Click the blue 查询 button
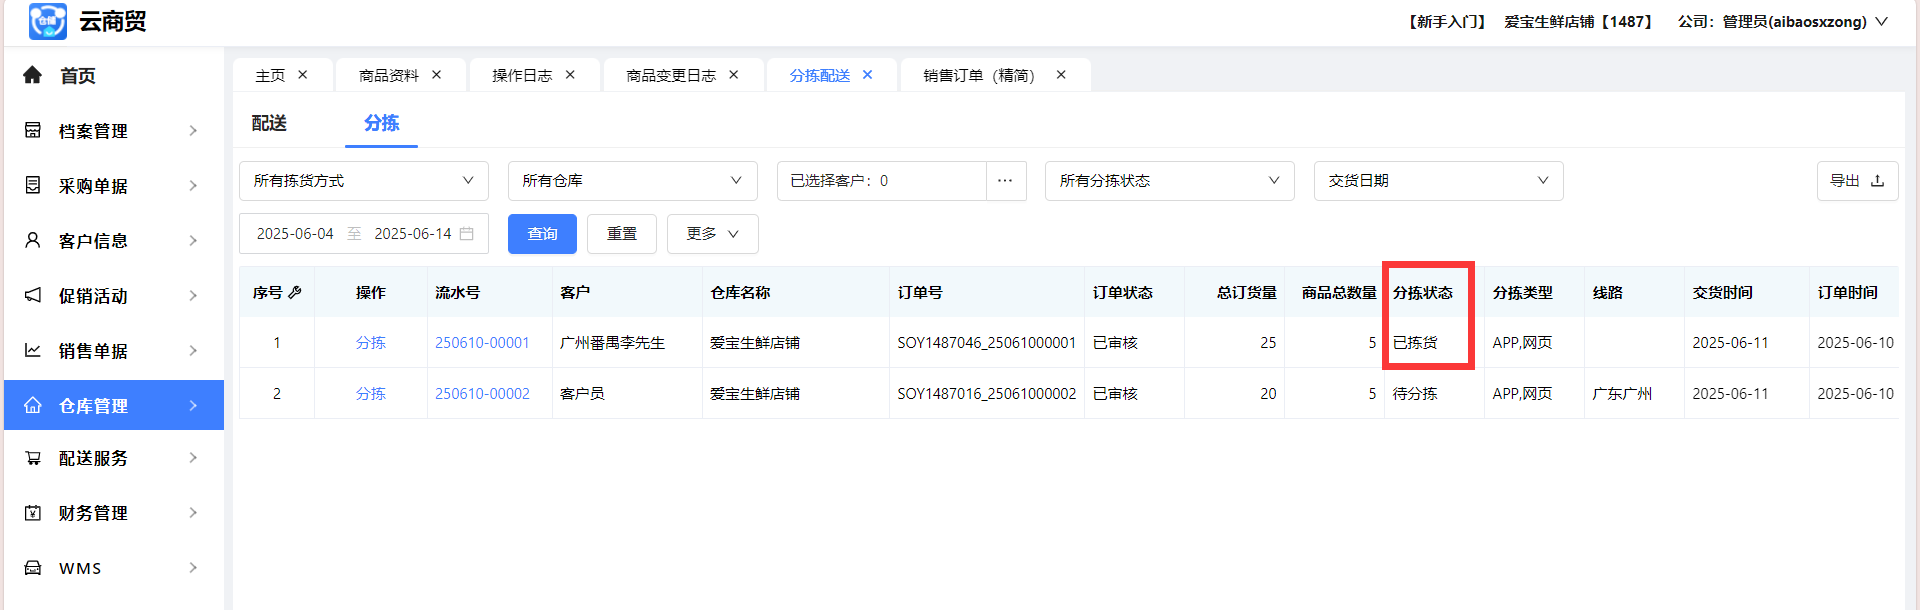This screenshot has width=1920, height=610. pos(542,233)
